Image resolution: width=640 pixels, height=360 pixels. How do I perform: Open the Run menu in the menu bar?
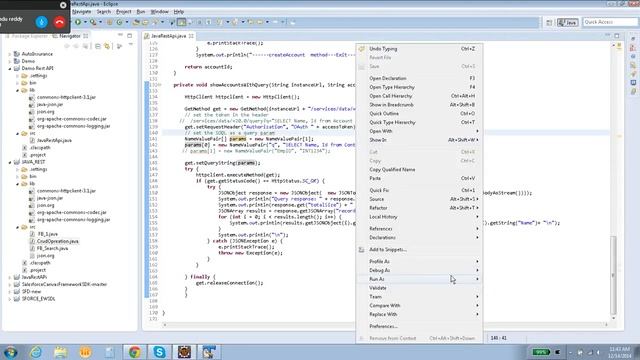(141, 12)
